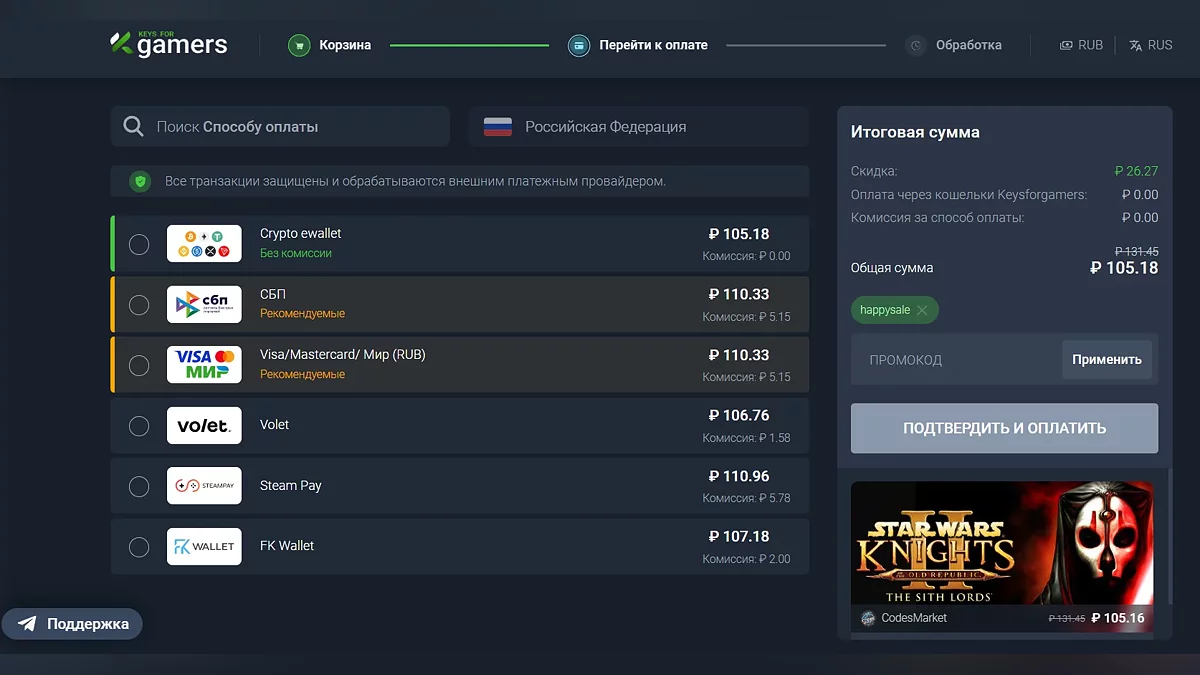1200x675 pixels.
Task: Click Подтвердить и оплатить button
Action: tap(1004, 428)
